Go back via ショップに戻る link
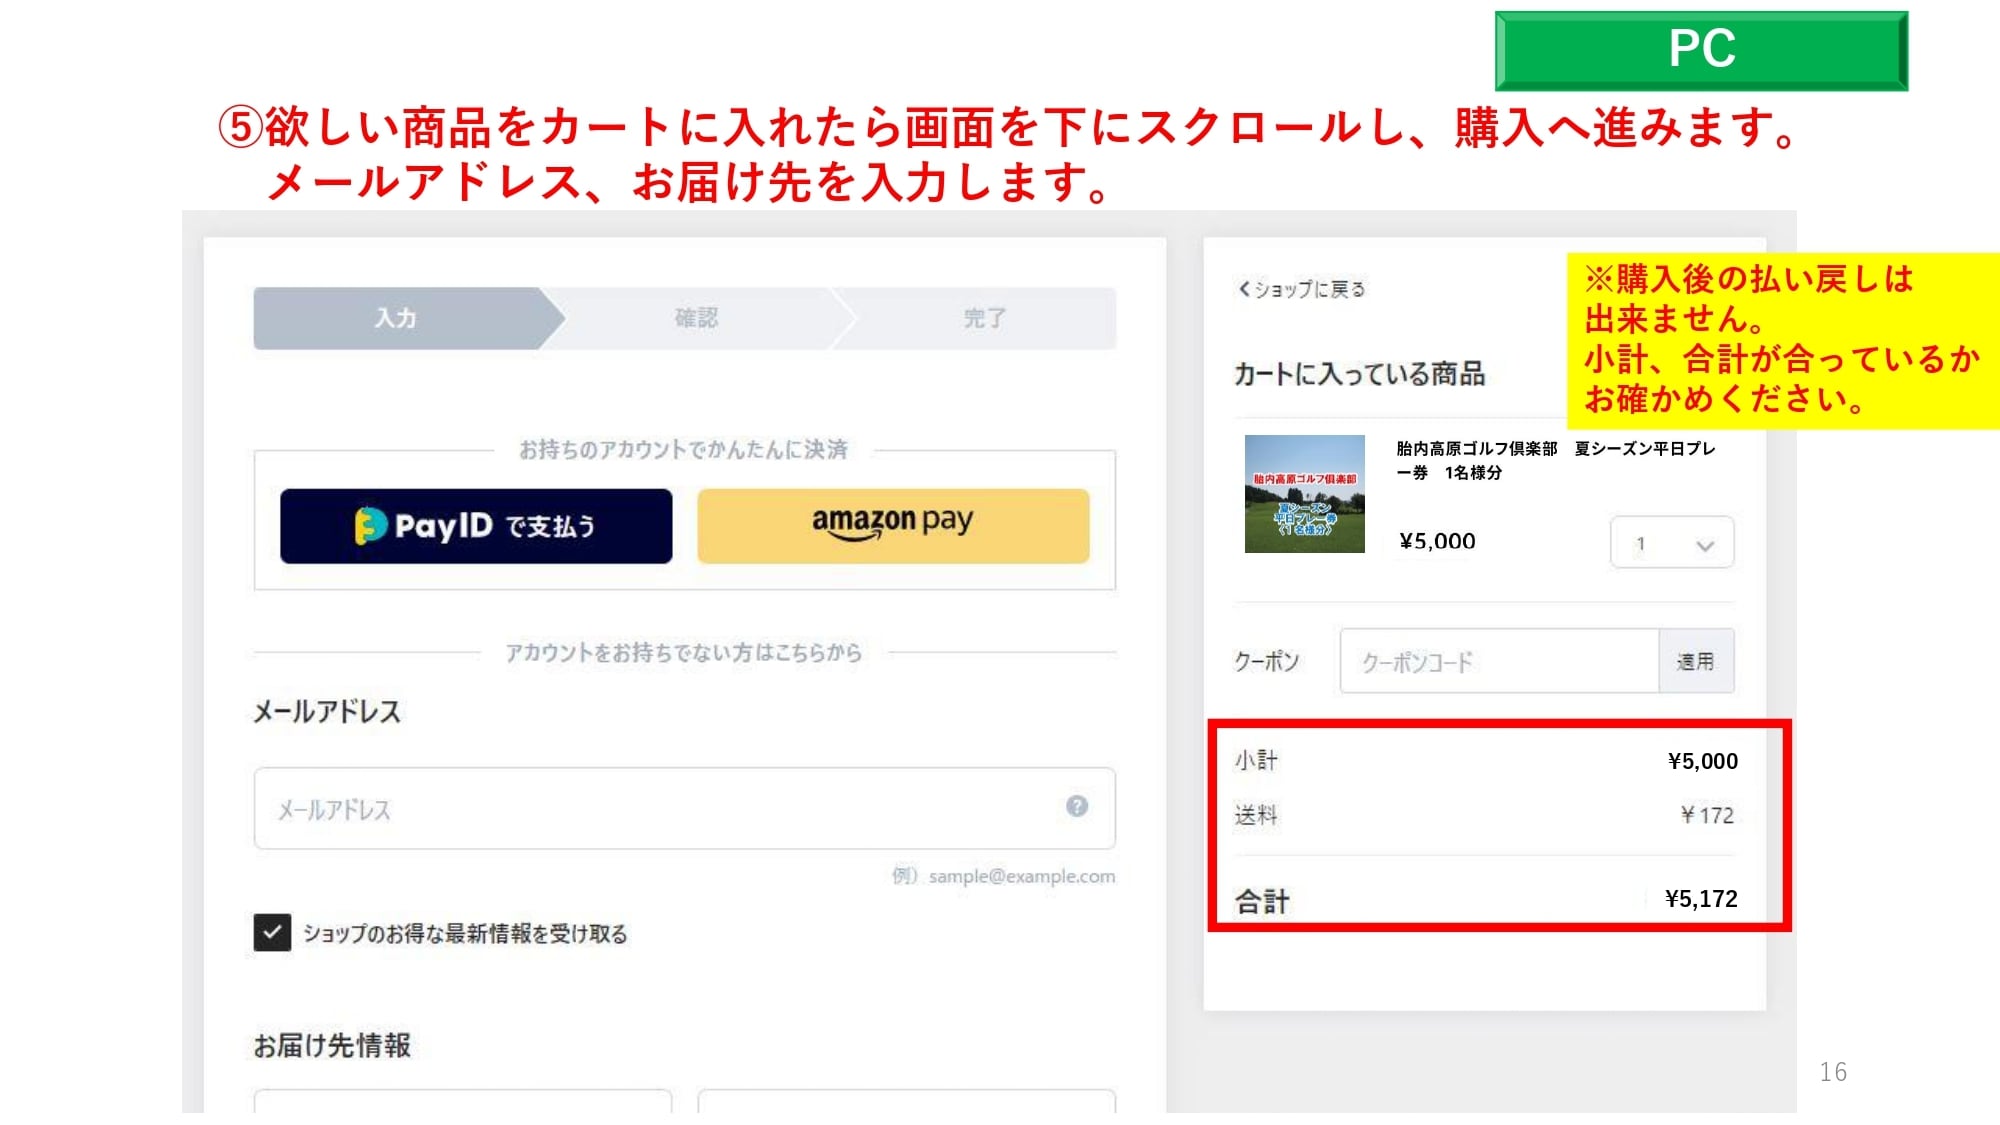The image size is (2000, 1125). (x=1309, y=289)
